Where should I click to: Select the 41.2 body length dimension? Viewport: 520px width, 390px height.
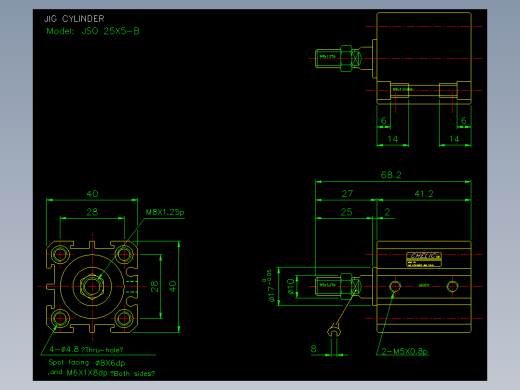tap(424, 194)
